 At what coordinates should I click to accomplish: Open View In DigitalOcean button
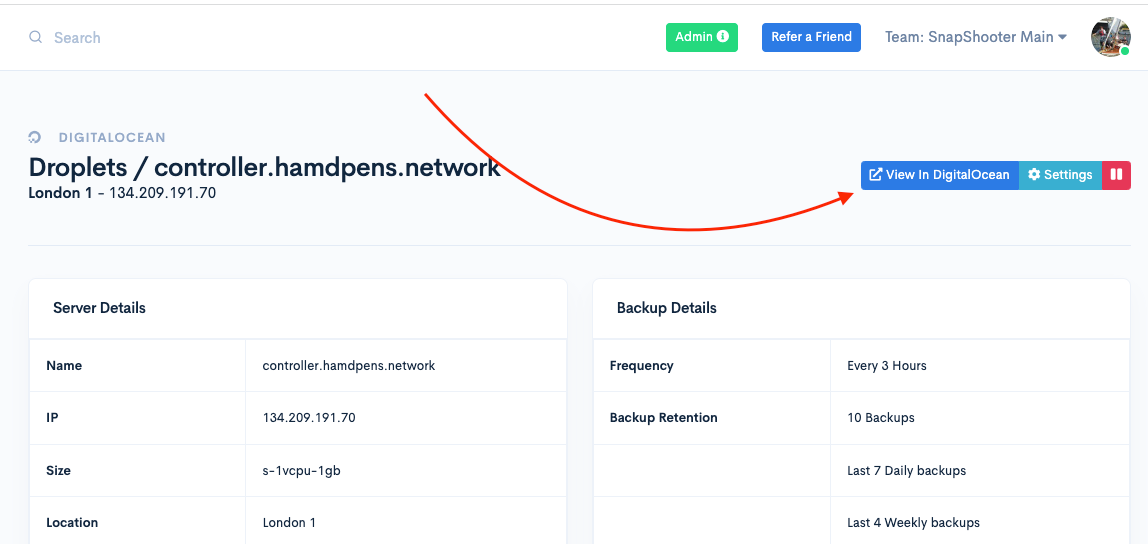tap(939, 175)
